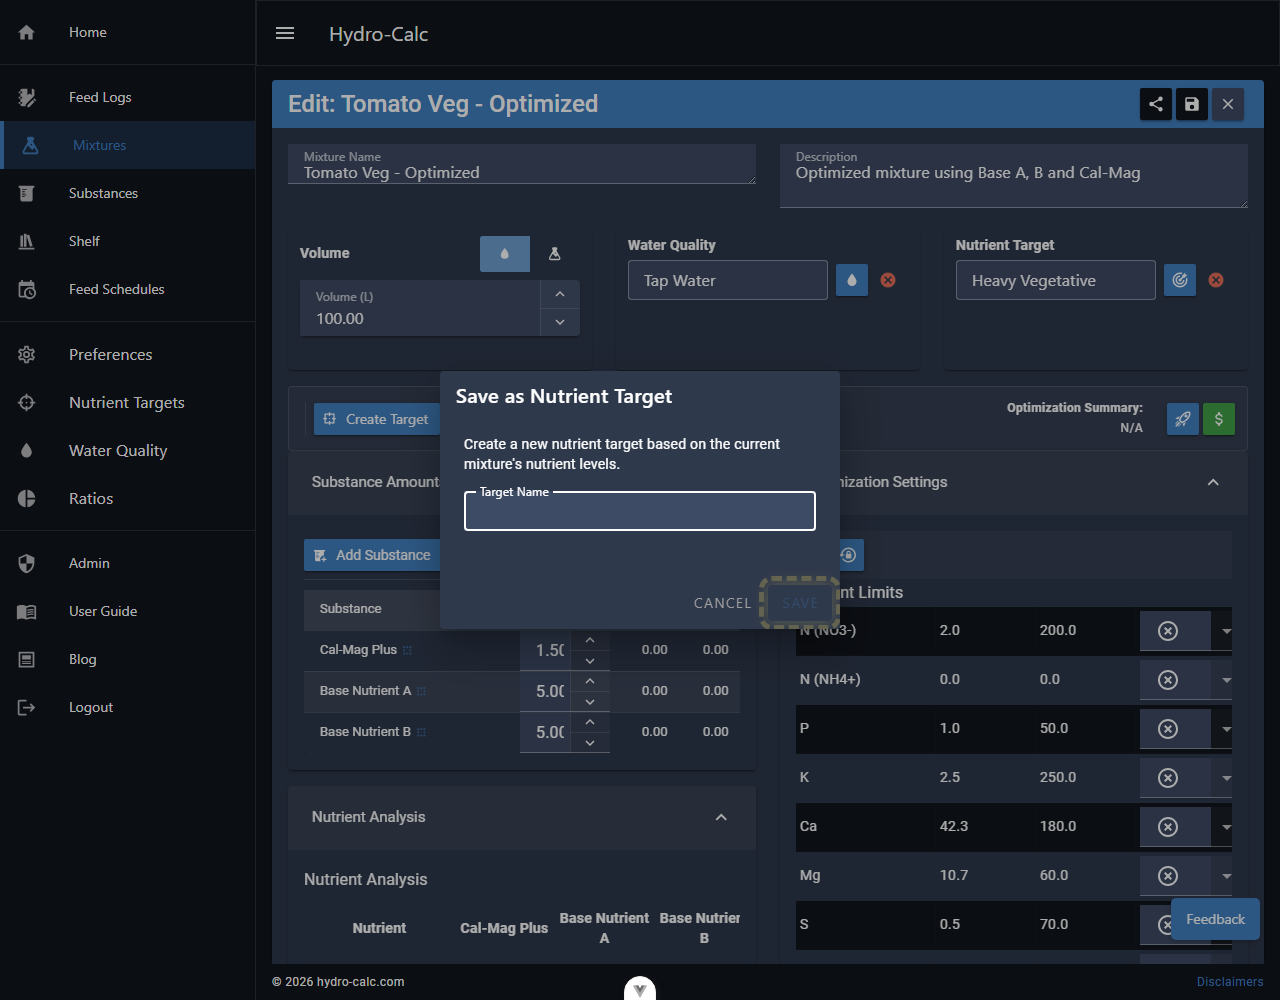The image size is (1280, 1000).
Task: Expand the Mg row dropdown
Action: tap(1226, 877)
